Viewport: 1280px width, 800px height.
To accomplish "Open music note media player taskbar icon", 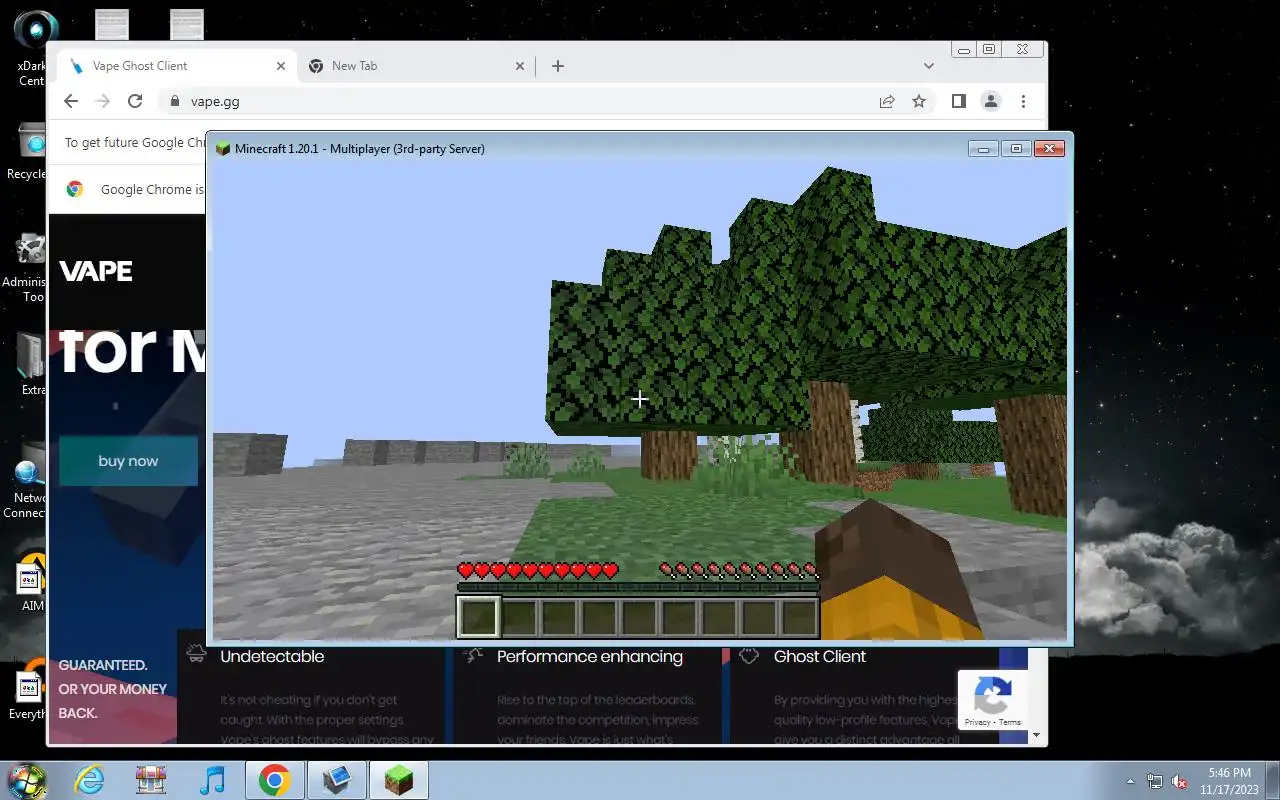I will (x=212, y=780).
